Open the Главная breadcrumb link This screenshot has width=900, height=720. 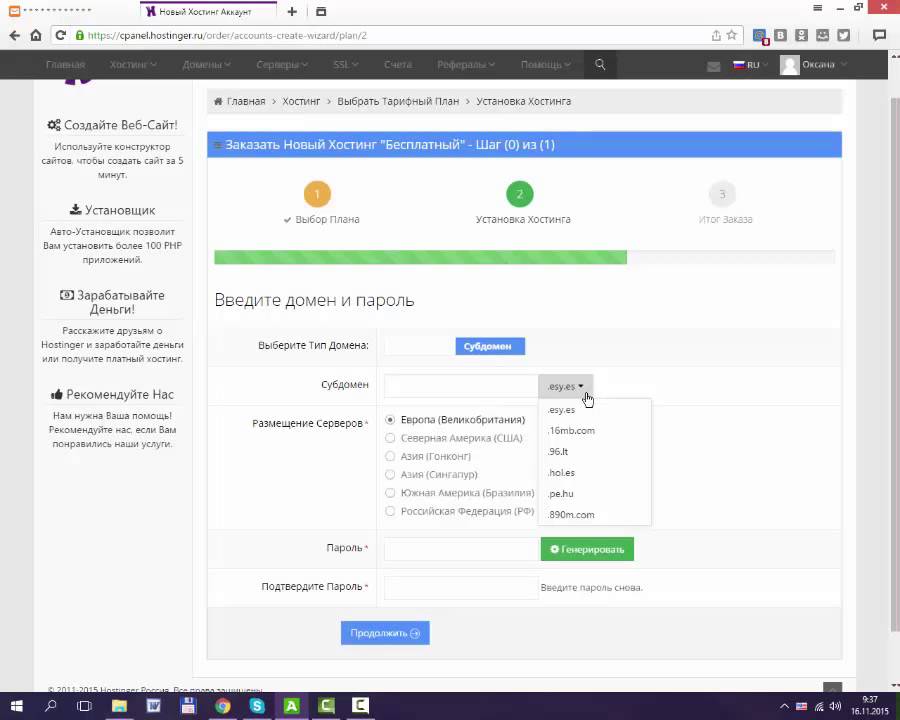[x=246, y=102]
